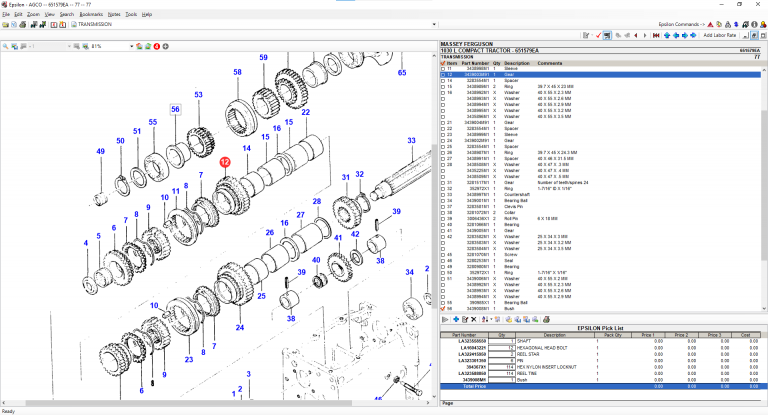The height and width of the screenshot is (415, 768).
Task: Click the blue plus add-to-pick-list icon
Action: [455, 319]
